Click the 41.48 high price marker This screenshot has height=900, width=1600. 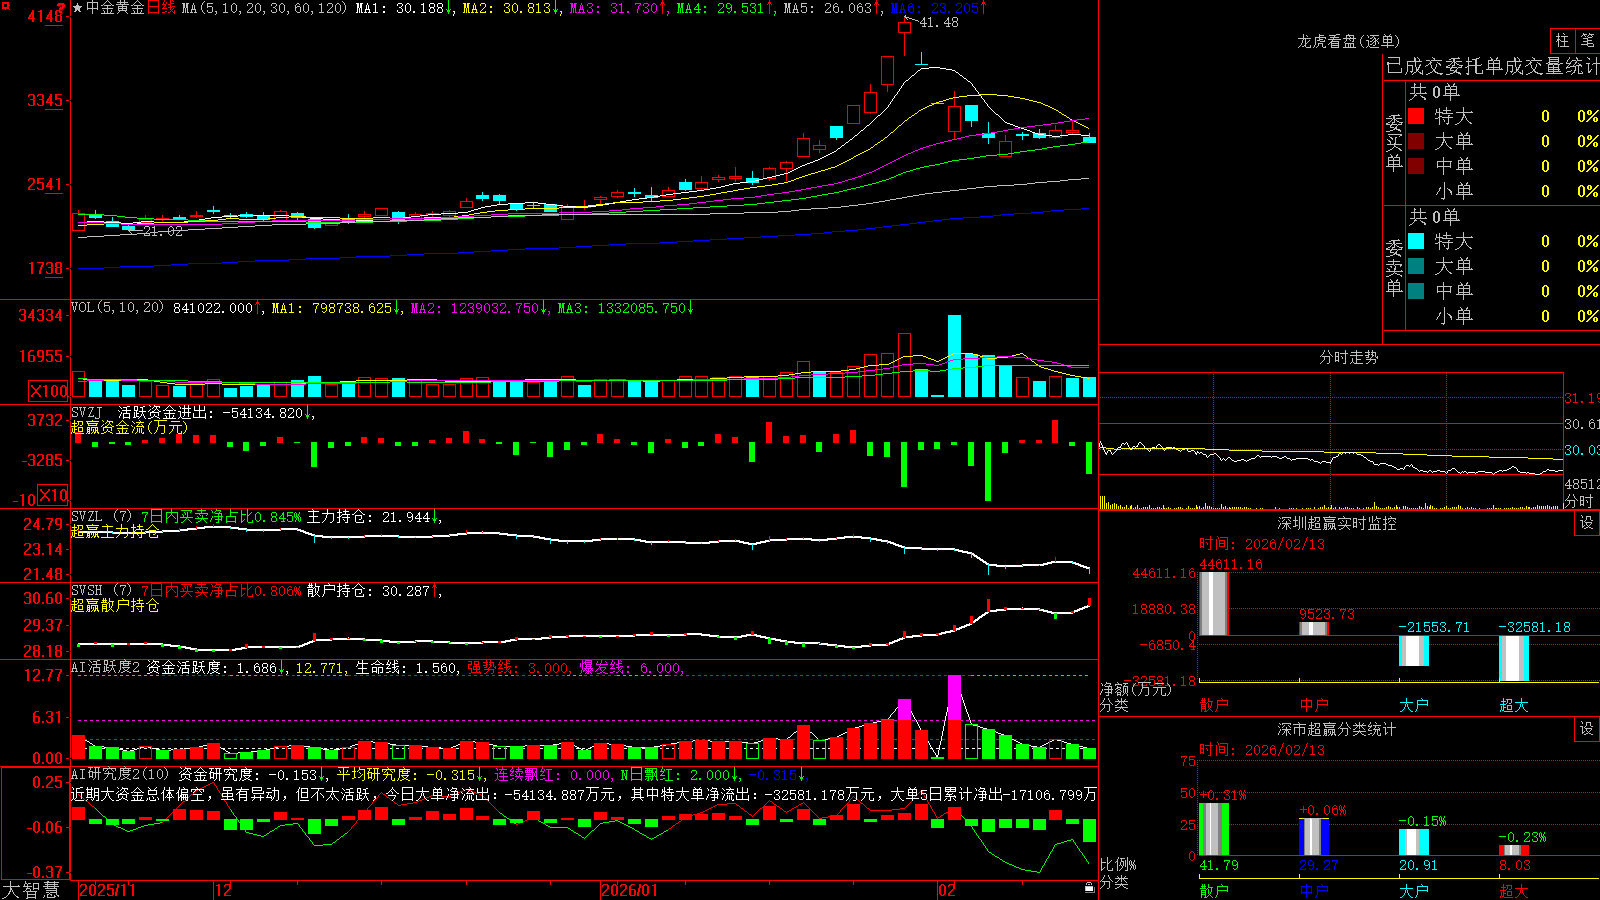tap(938, 22)
